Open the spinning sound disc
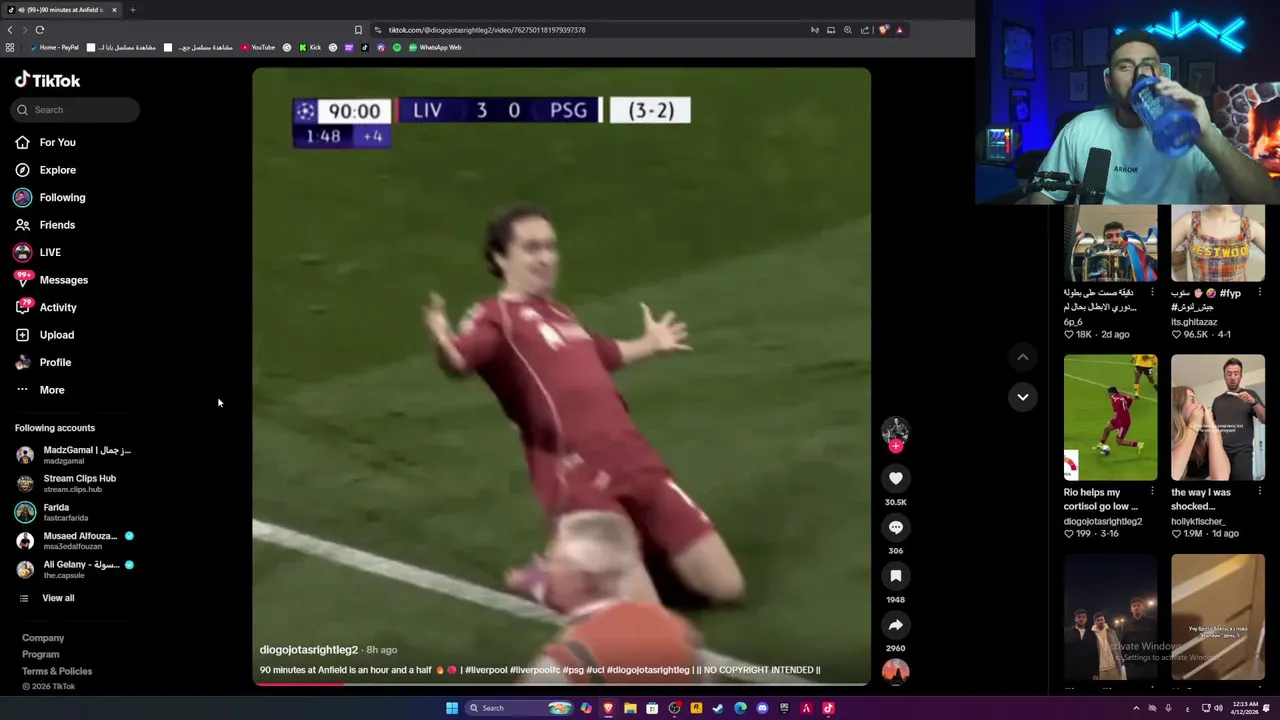 (896, 671)
